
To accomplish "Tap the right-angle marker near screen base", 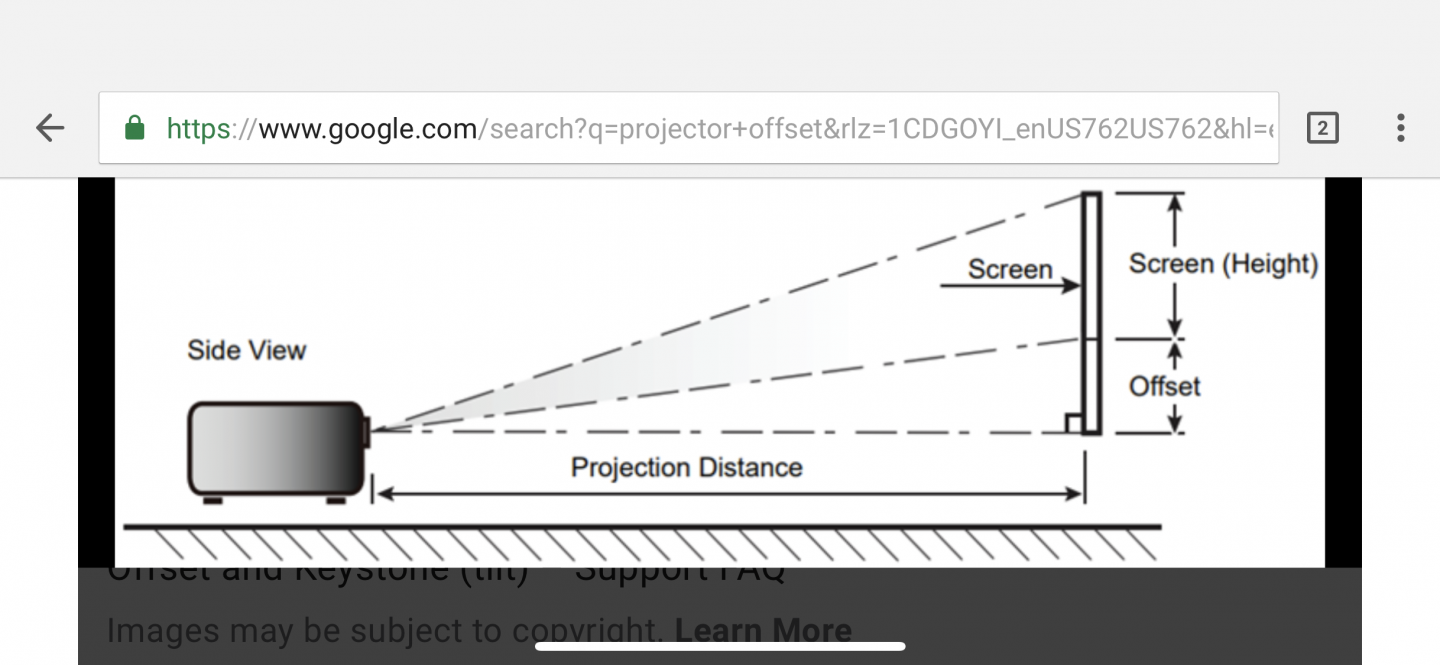I will click(x=1074, y=424).
